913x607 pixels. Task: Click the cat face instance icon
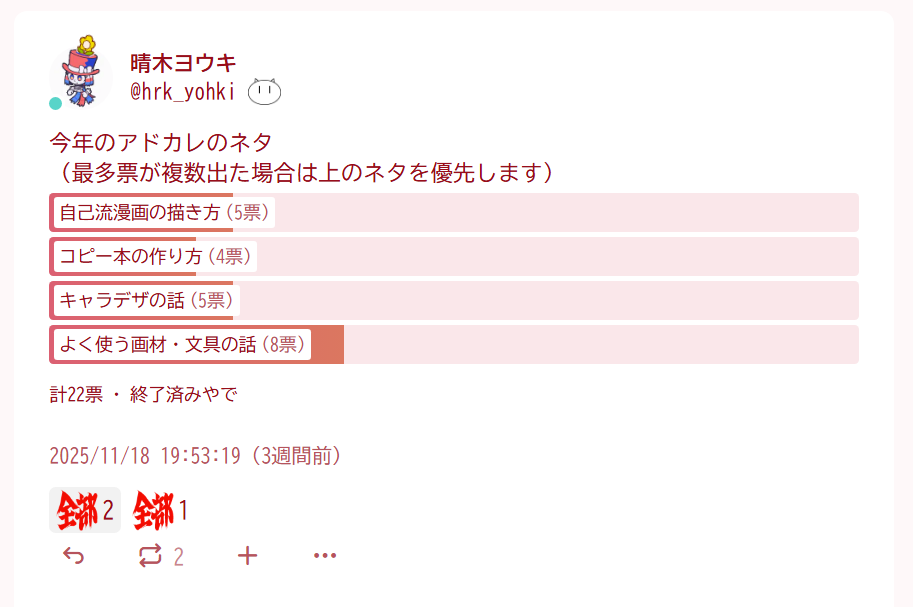(264, 93)
